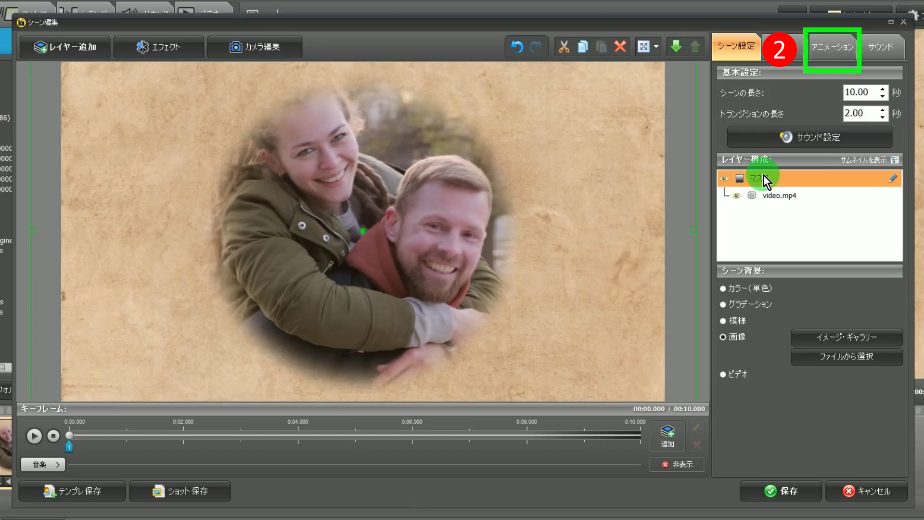Viewport: 924px width, 520px height.
Task: Click the undo arrow icon
Action: [517, 47]
